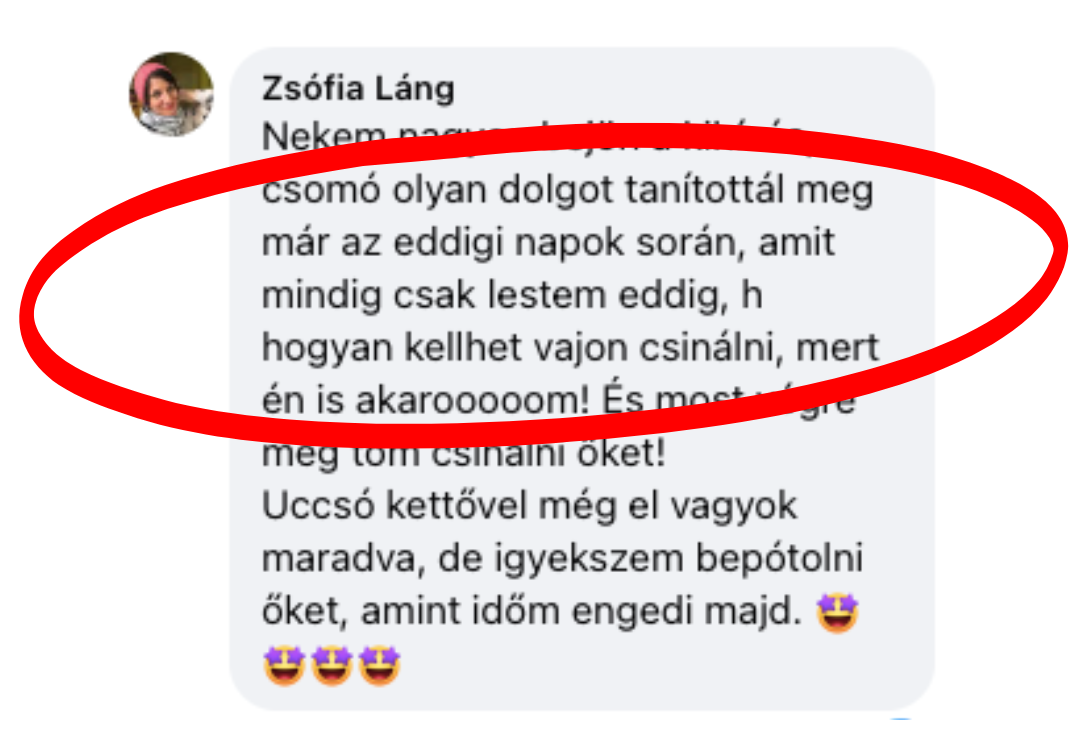Click the blue reaction indicator below the bubble
Screen dimensions: 1080x754
(901, 718)
